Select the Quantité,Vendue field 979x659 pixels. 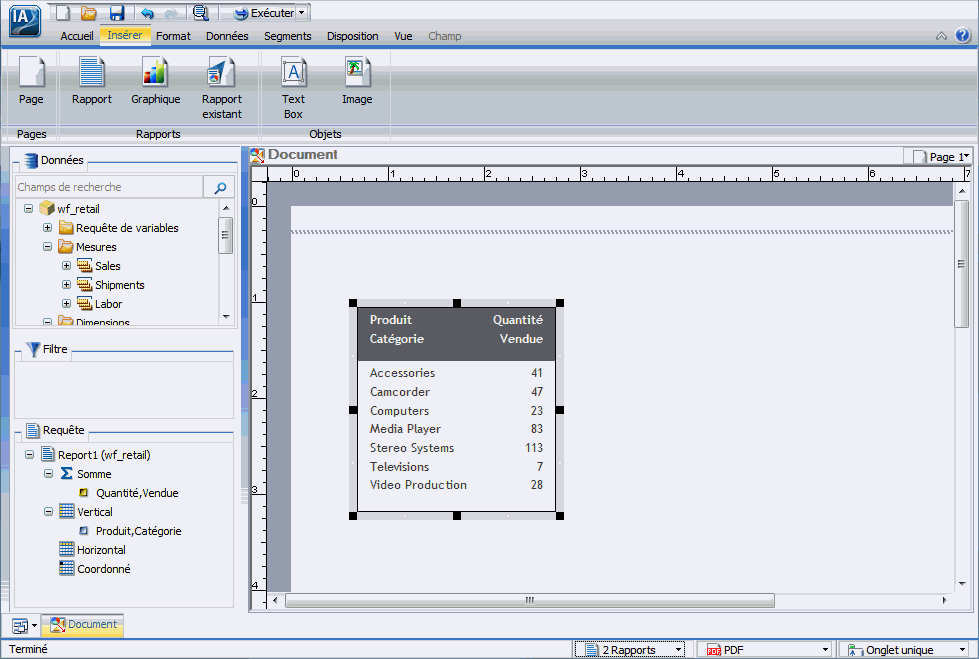(x=137, y=493)
